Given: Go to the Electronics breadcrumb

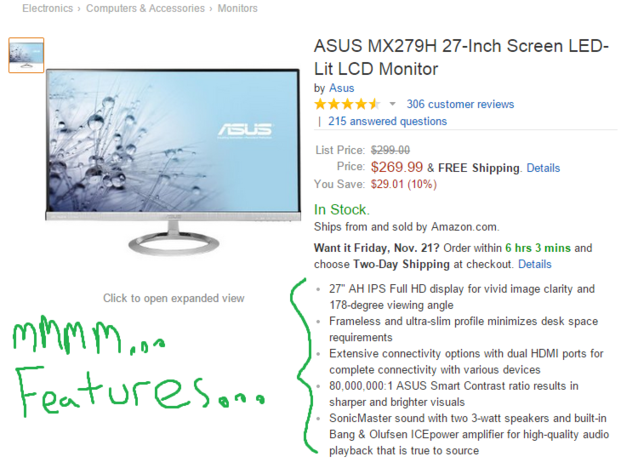Looking at the screenshot, I should (48, 8).
